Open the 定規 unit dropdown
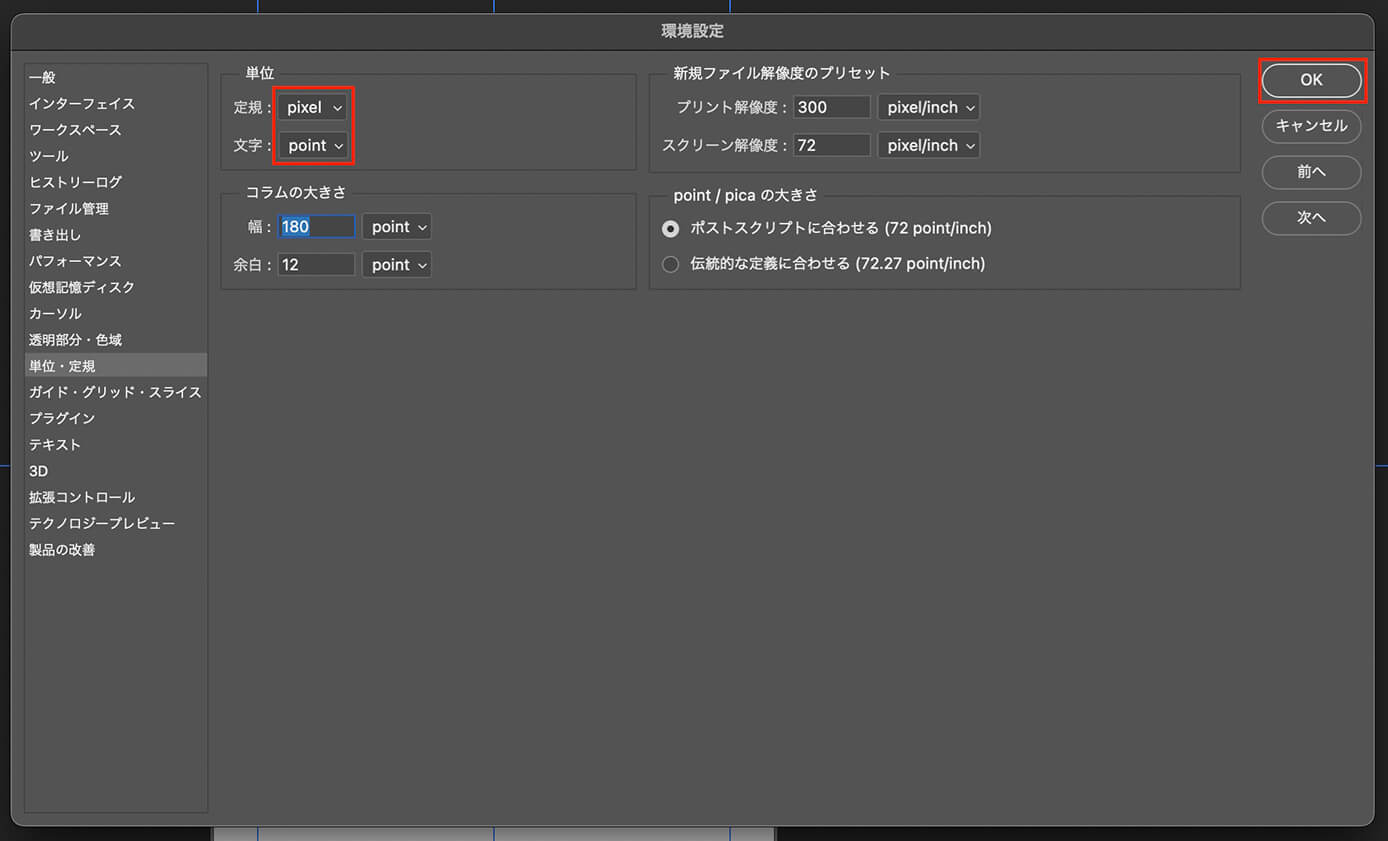This screenshot has height=841, width=1388. [x=314, y=107]
